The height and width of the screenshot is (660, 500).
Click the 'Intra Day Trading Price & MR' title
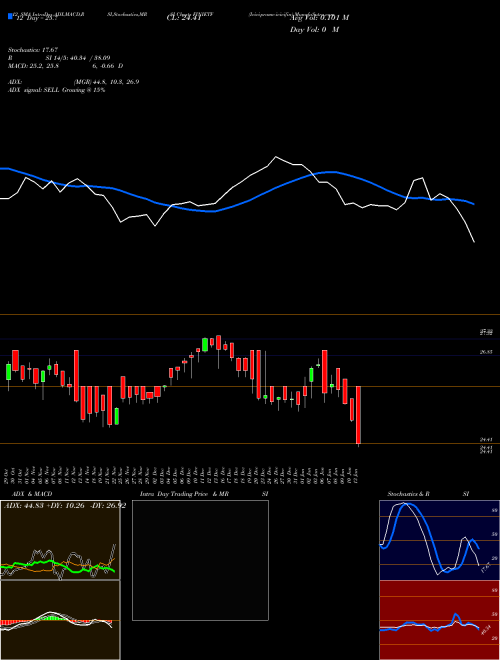(184, 494)
